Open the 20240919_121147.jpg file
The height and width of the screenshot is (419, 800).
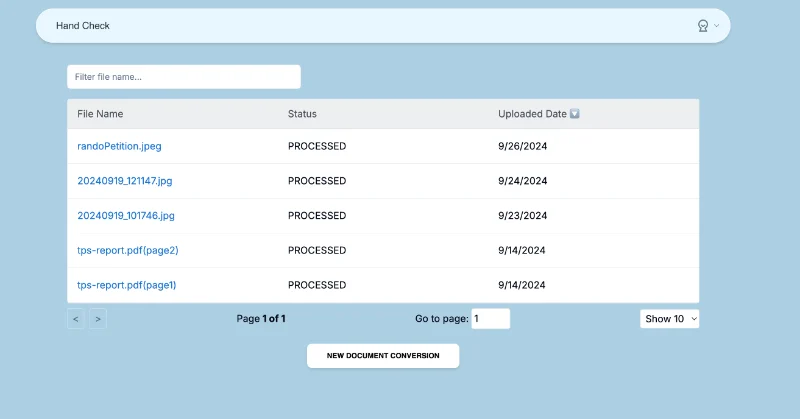[x=125, y=181]
